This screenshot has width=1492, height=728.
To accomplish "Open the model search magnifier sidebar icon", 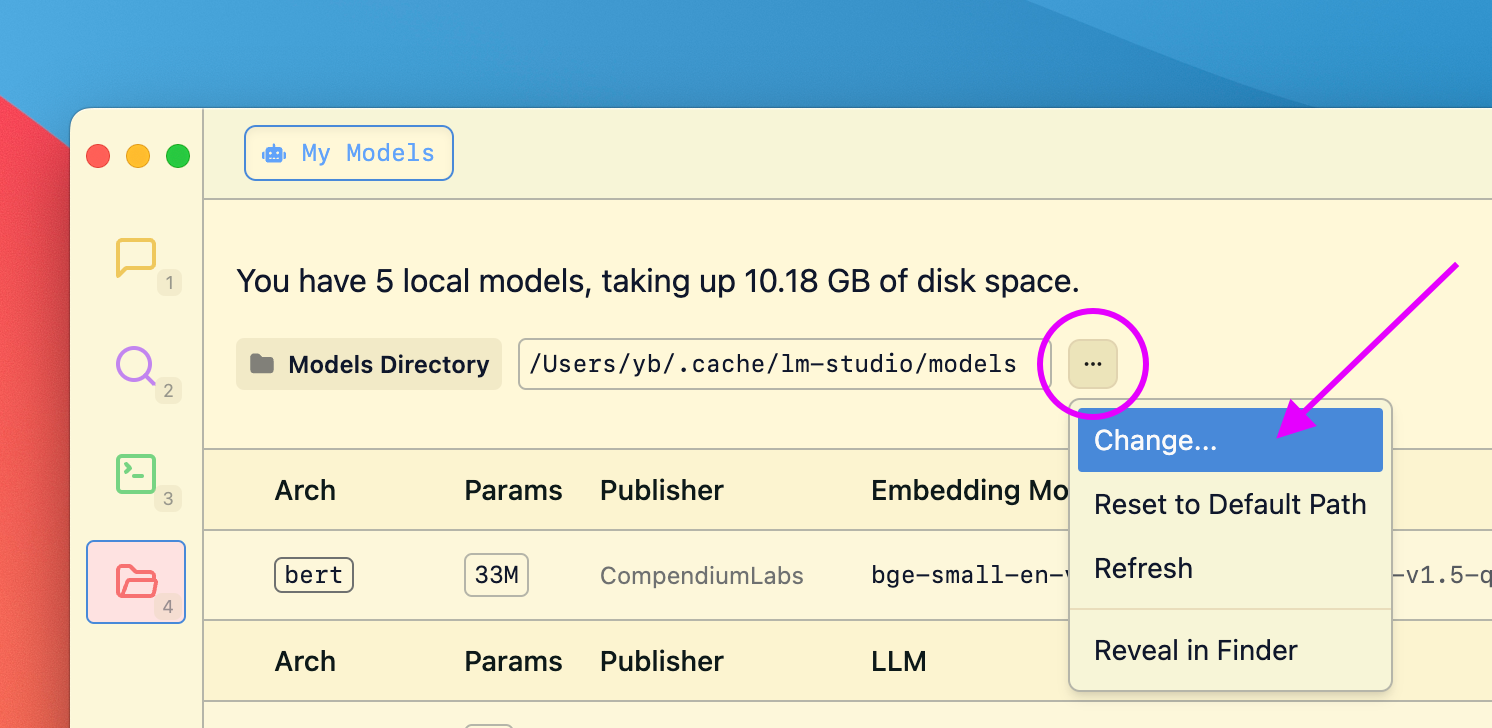I will tap(136, 366).
